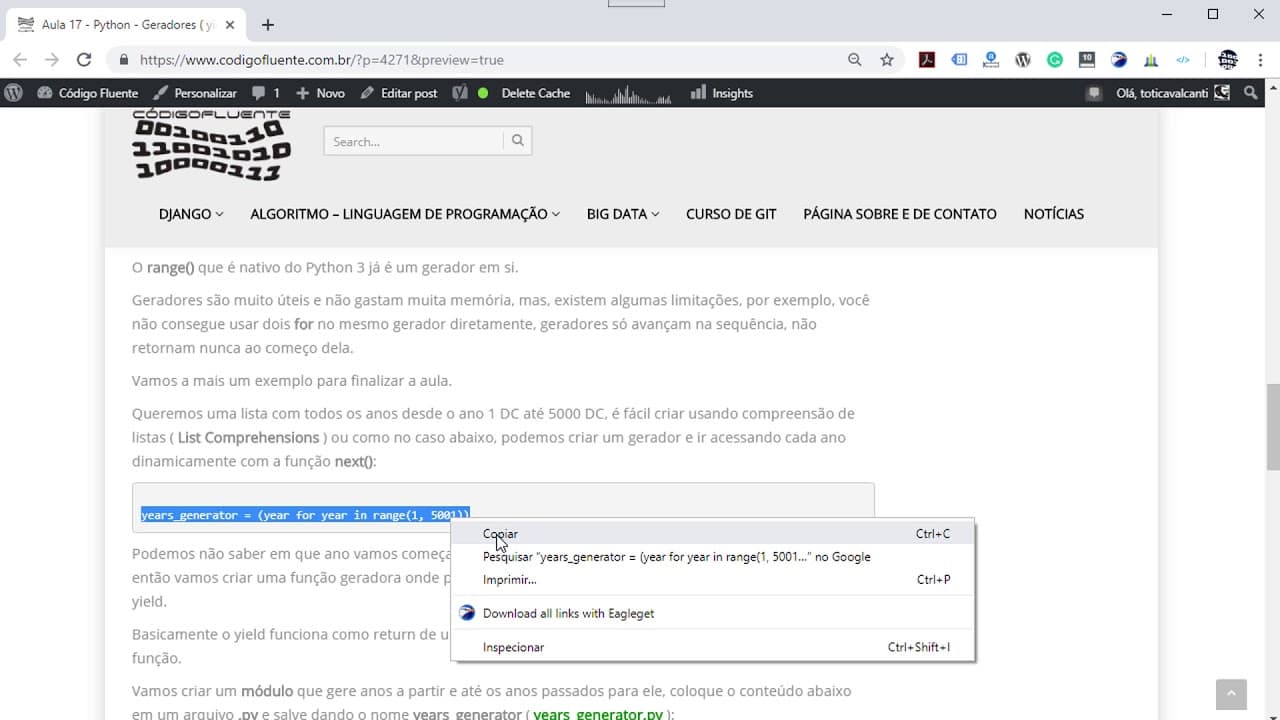Select Copiar in the context menu
1280x720 pixels.
pyautogui.click(x=713, y=534)
